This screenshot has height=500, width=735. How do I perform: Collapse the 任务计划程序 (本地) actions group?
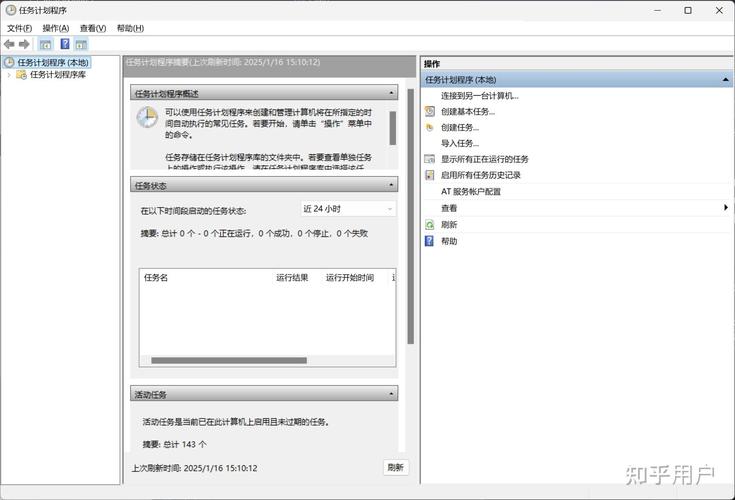(725, 80)
